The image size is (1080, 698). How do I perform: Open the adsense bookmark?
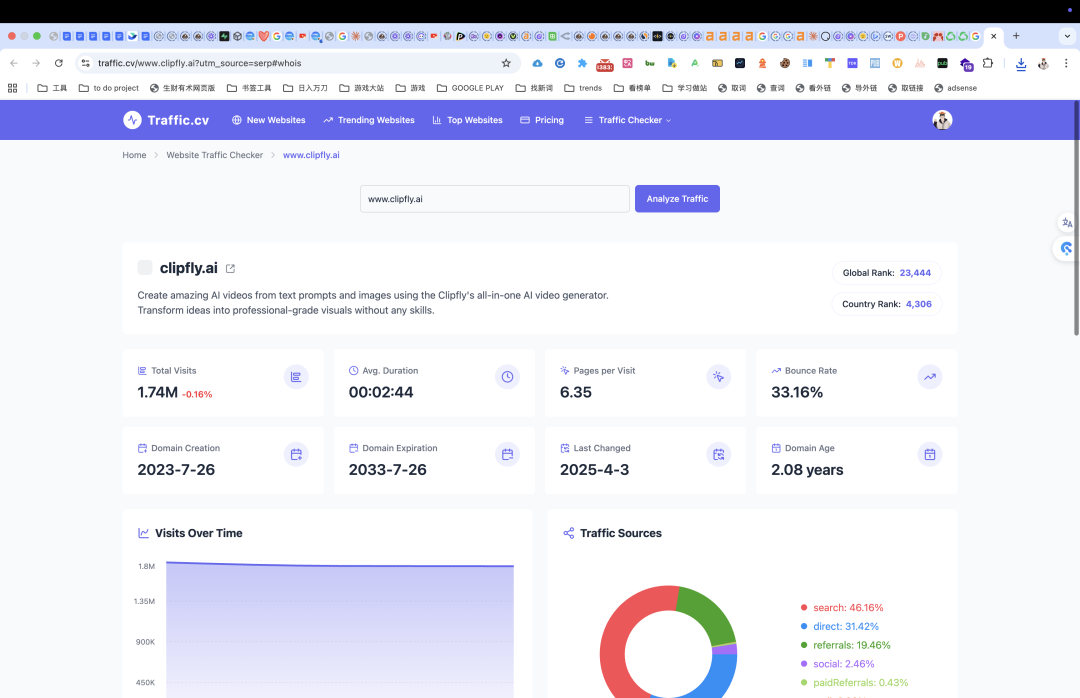pos(955,88)
